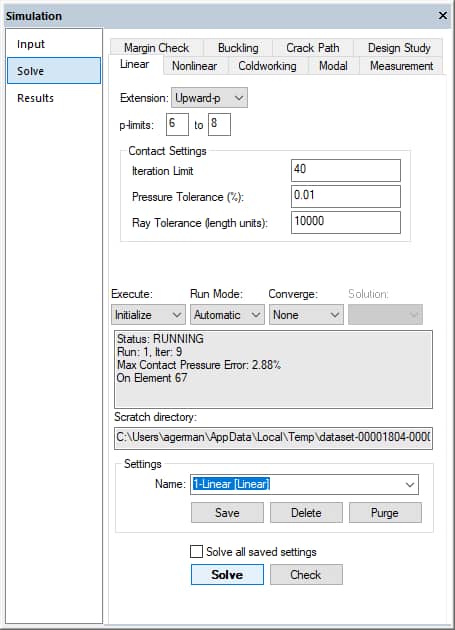Click the Iteration Limit input field

[346, 170]
